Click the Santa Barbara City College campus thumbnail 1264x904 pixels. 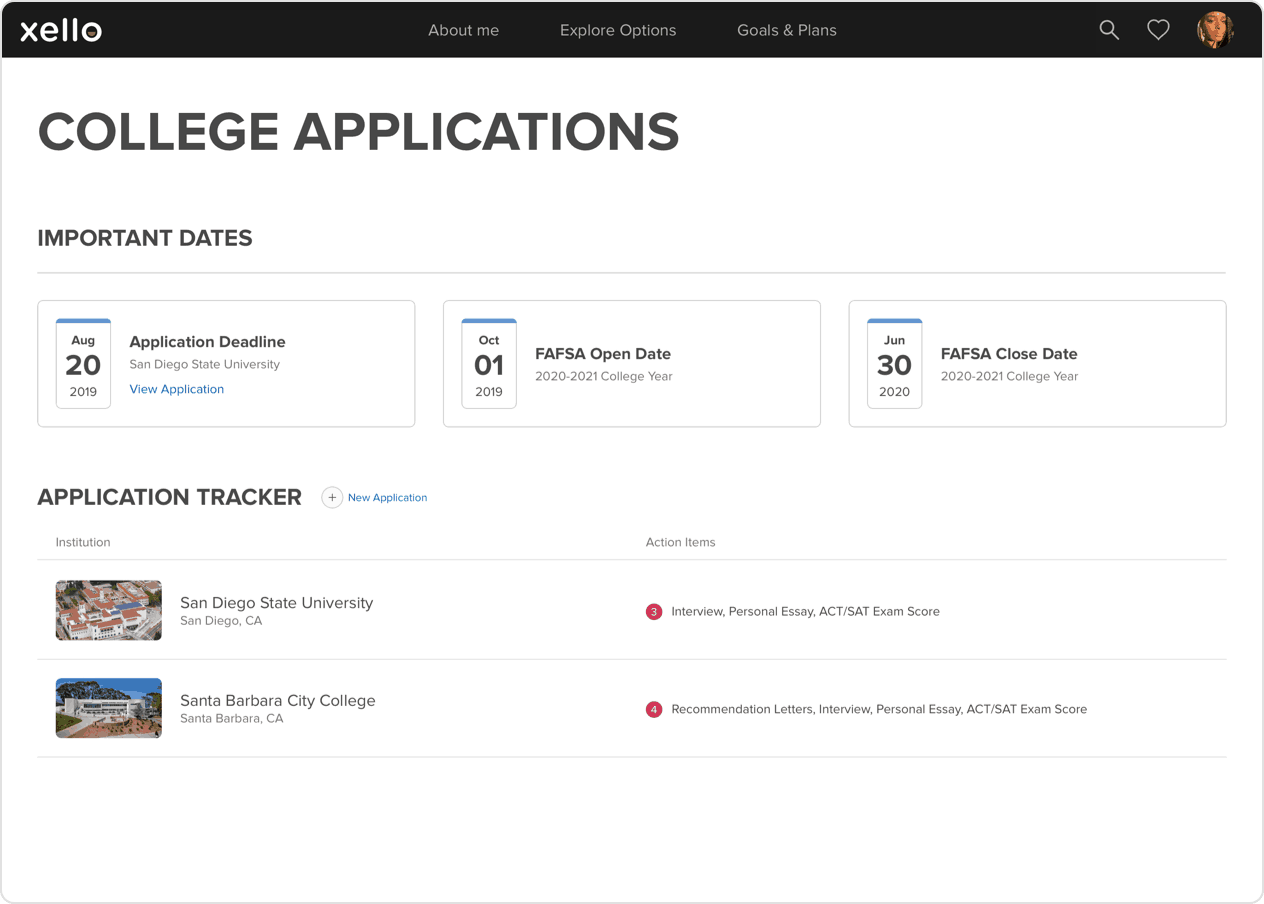pos(109,708)
